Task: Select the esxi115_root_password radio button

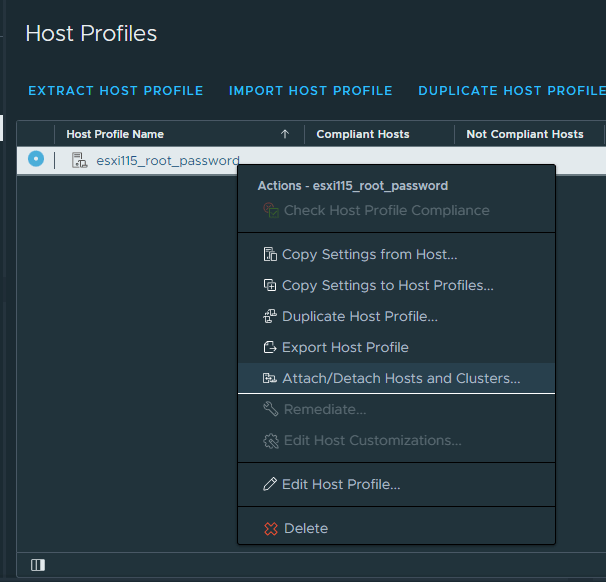Action: point(36,159)
